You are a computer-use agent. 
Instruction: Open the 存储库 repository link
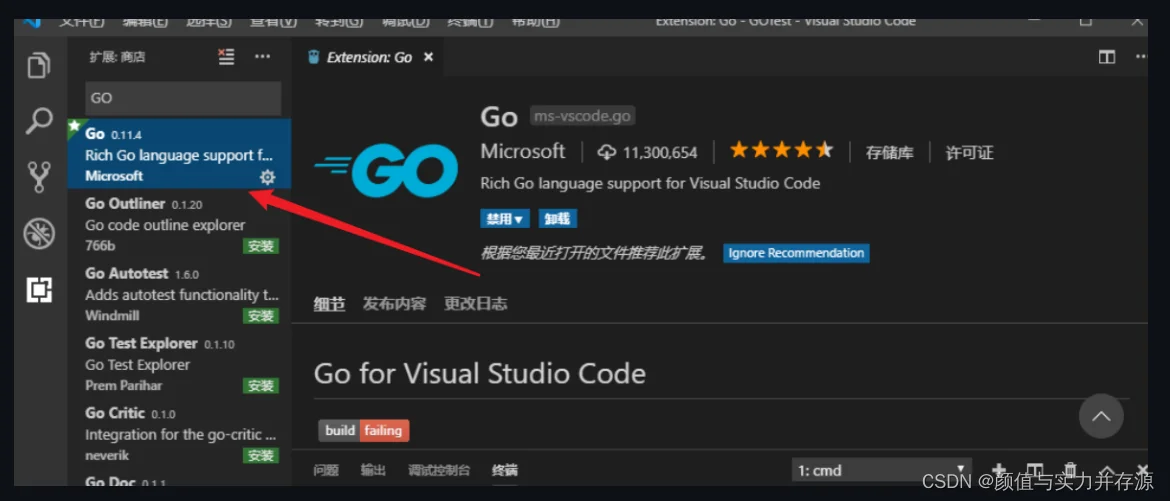coord(889,153)
